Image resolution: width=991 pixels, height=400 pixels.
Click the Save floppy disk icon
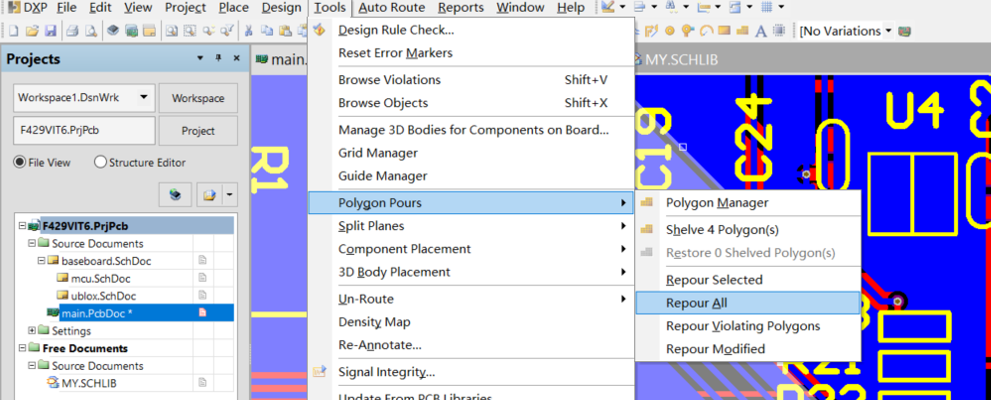coord(51,31)
